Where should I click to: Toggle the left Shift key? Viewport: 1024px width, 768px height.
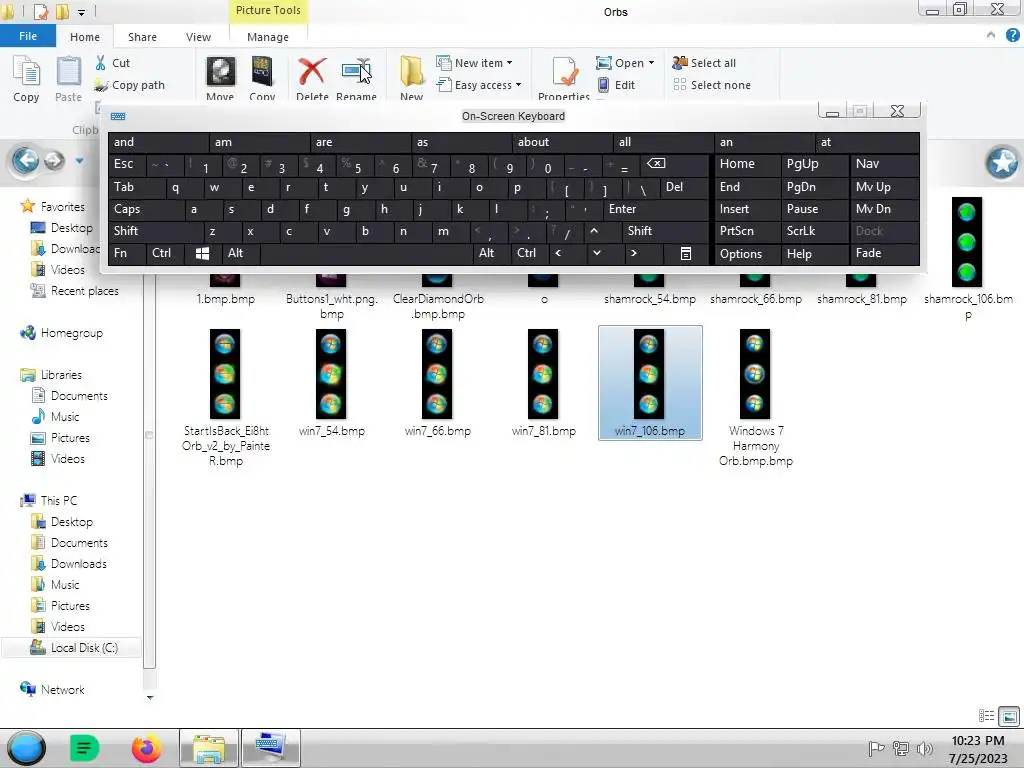click(155, 231)
